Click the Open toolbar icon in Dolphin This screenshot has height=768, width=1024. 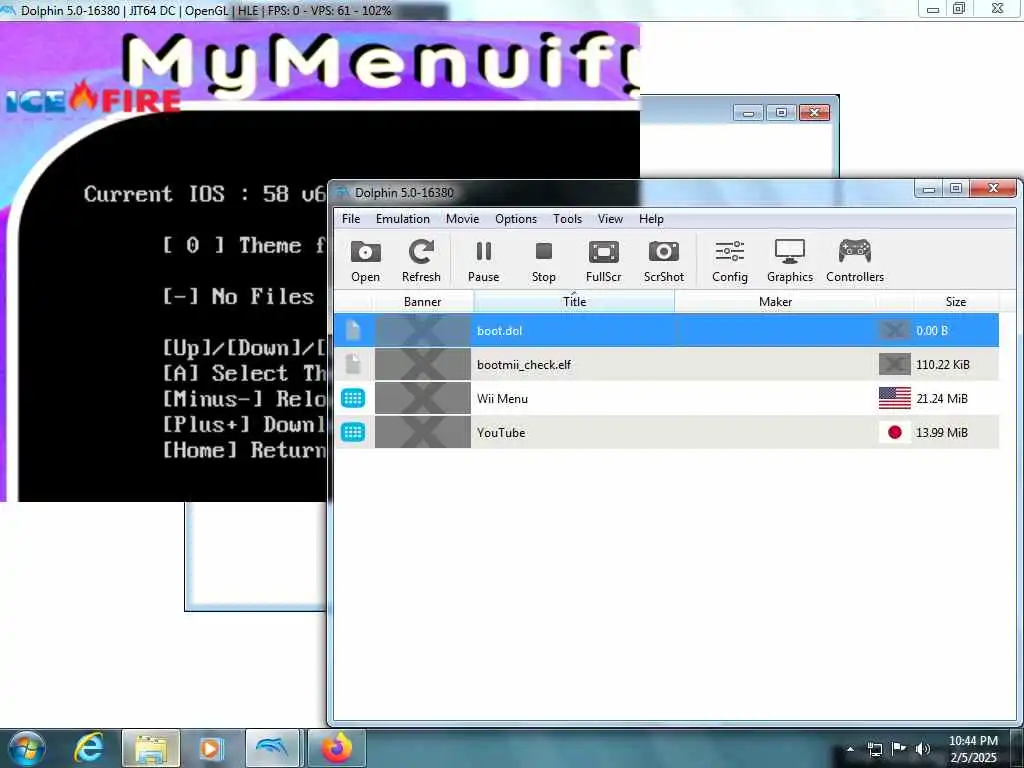point(365,261)
